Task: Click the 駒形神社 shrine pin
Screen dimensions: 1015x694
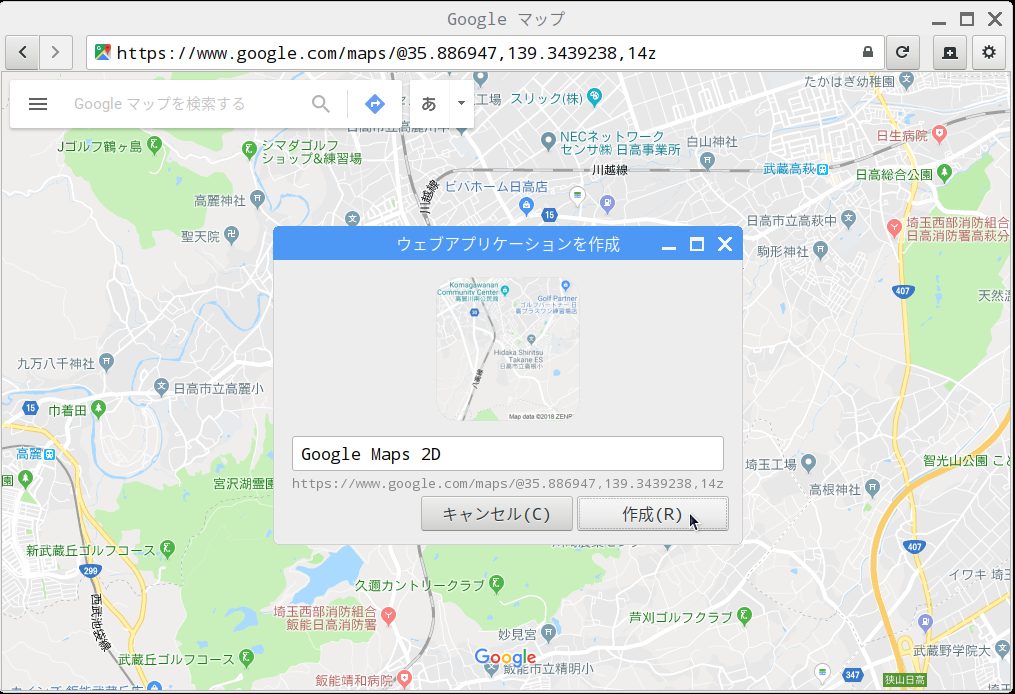Action: click(820, 249)
